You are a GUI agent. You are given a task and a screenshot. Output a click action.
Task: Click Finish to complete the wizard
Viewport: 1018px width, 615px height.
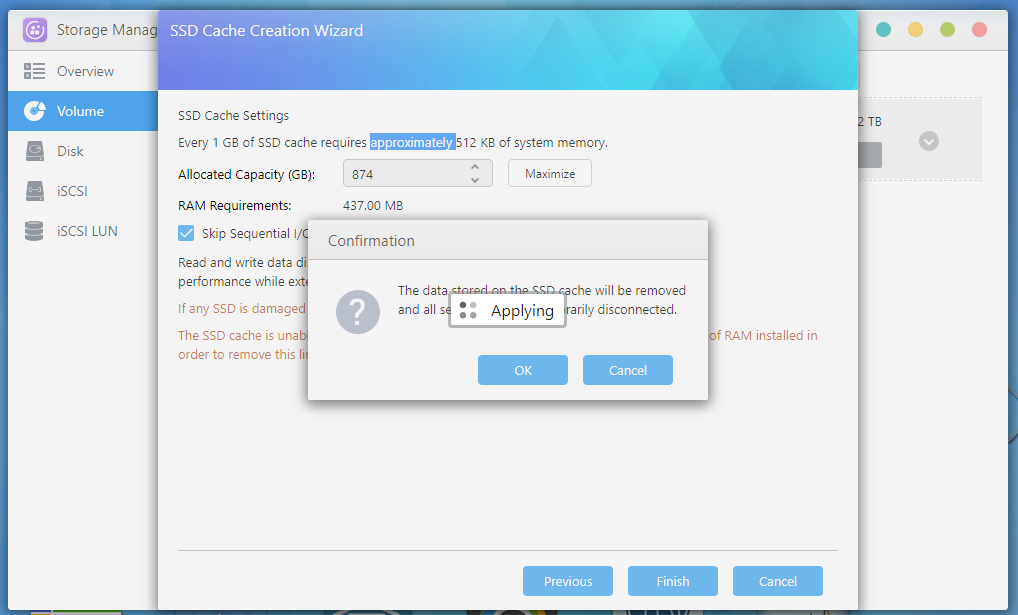click(672, 581)
